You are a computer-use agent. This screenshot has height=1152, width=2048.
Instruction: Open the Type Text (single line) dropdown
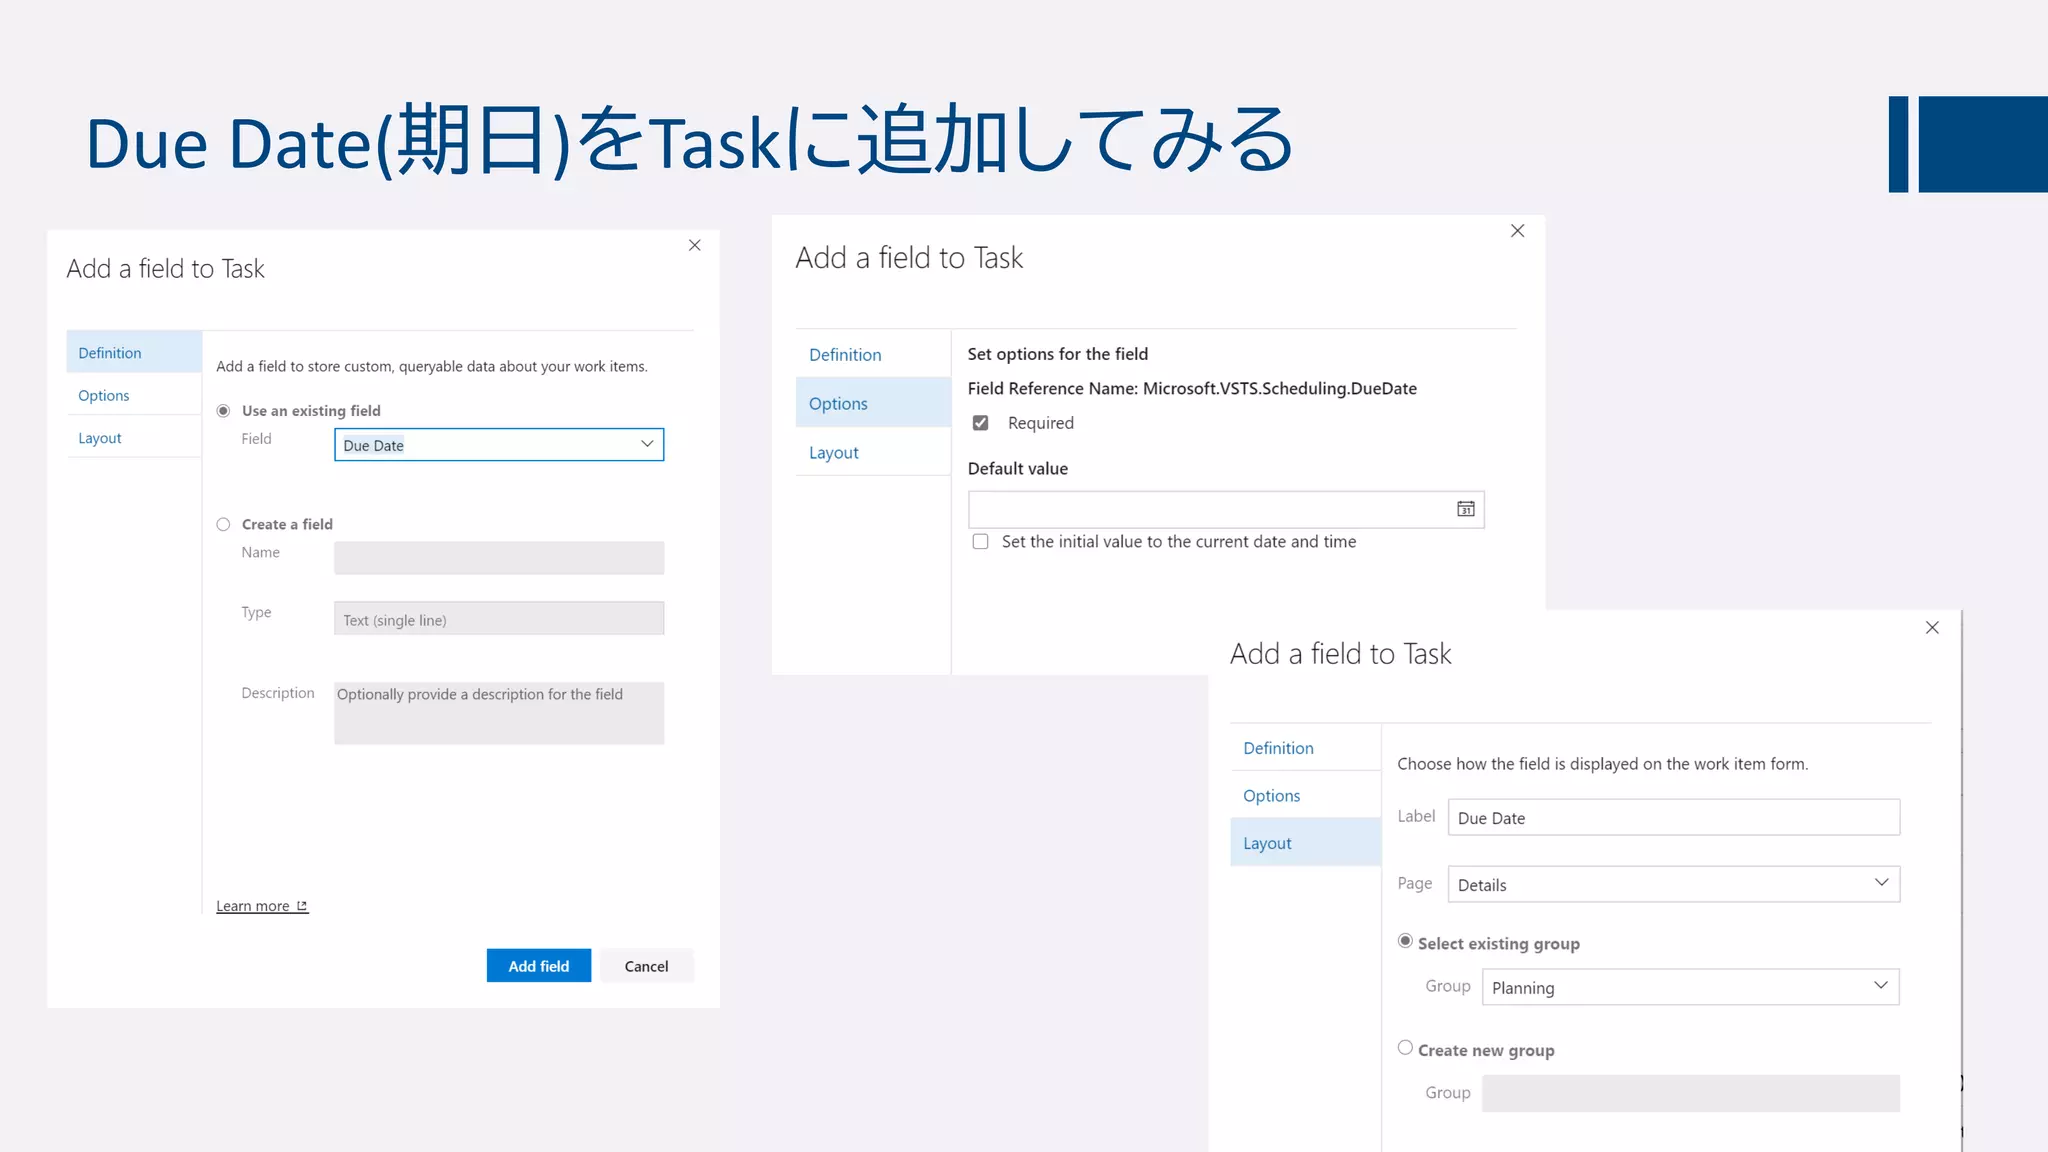click(499, 619)
